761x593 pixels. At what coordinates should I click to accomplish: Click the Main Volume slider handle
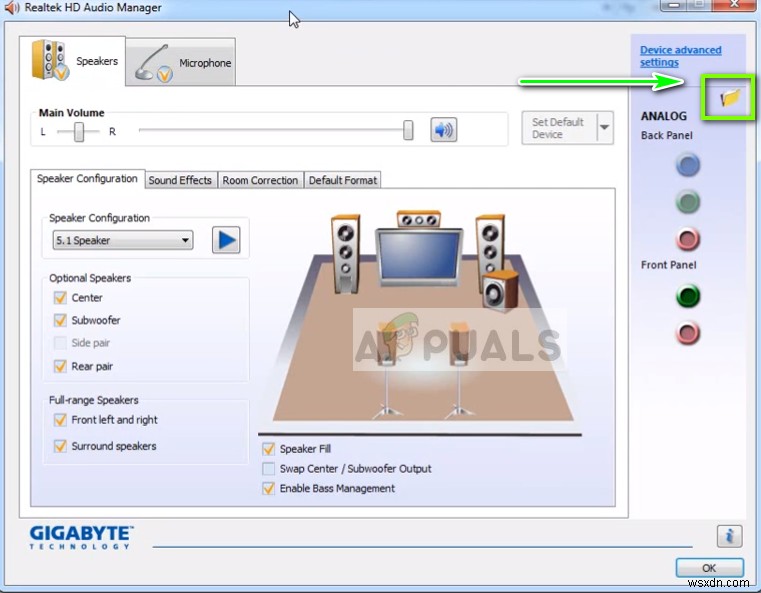click(408, 130)
